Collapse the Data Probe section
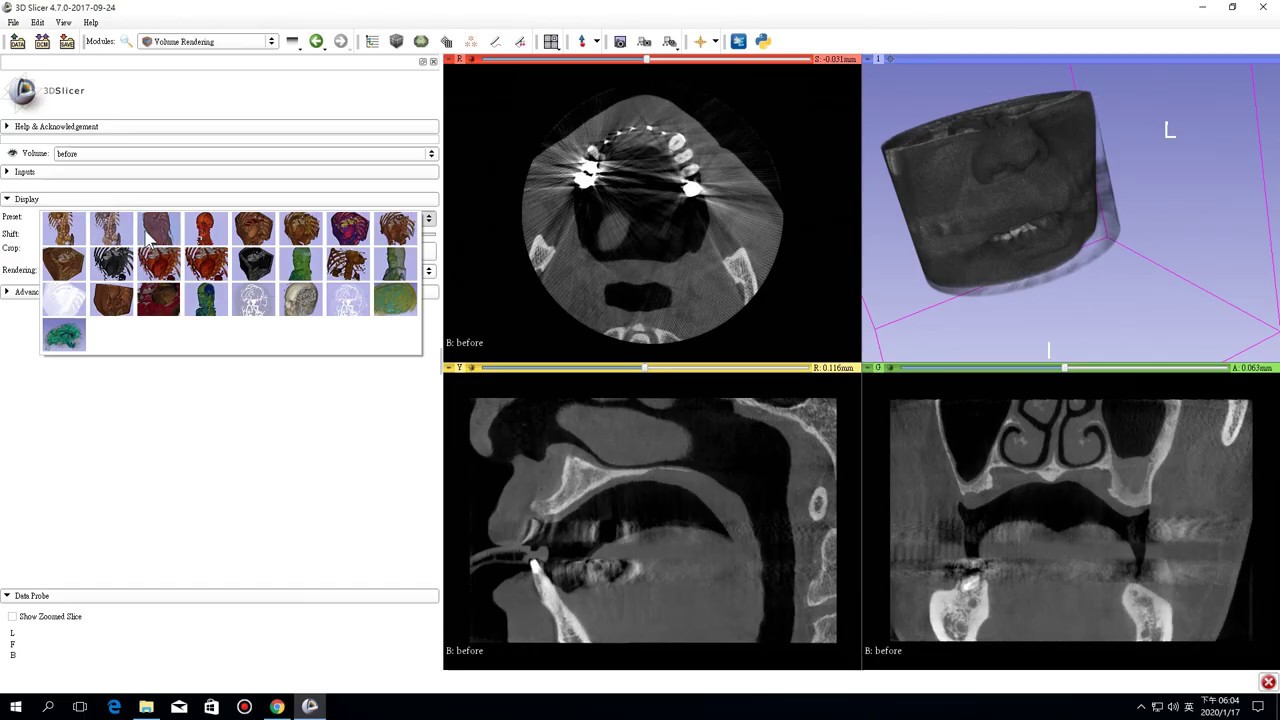Image resolution: width=1280 pixels, height=720 pixels. coord(220,596)
